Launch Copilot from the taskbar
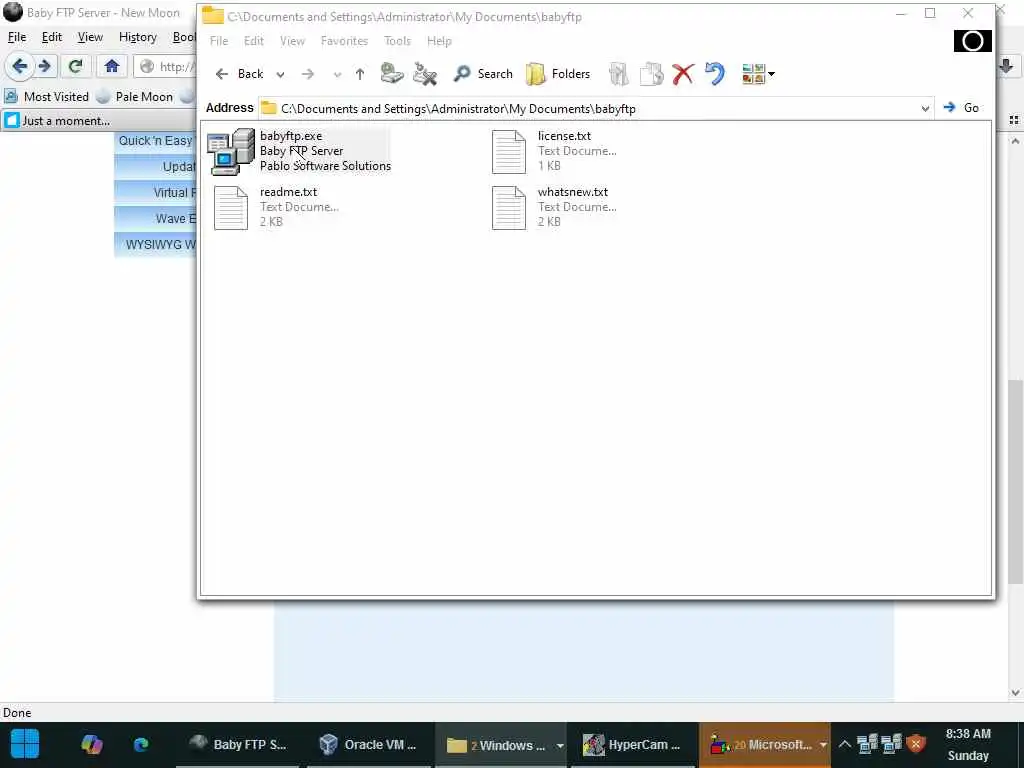Viewport: 1024px width, 768px height. 91,744
